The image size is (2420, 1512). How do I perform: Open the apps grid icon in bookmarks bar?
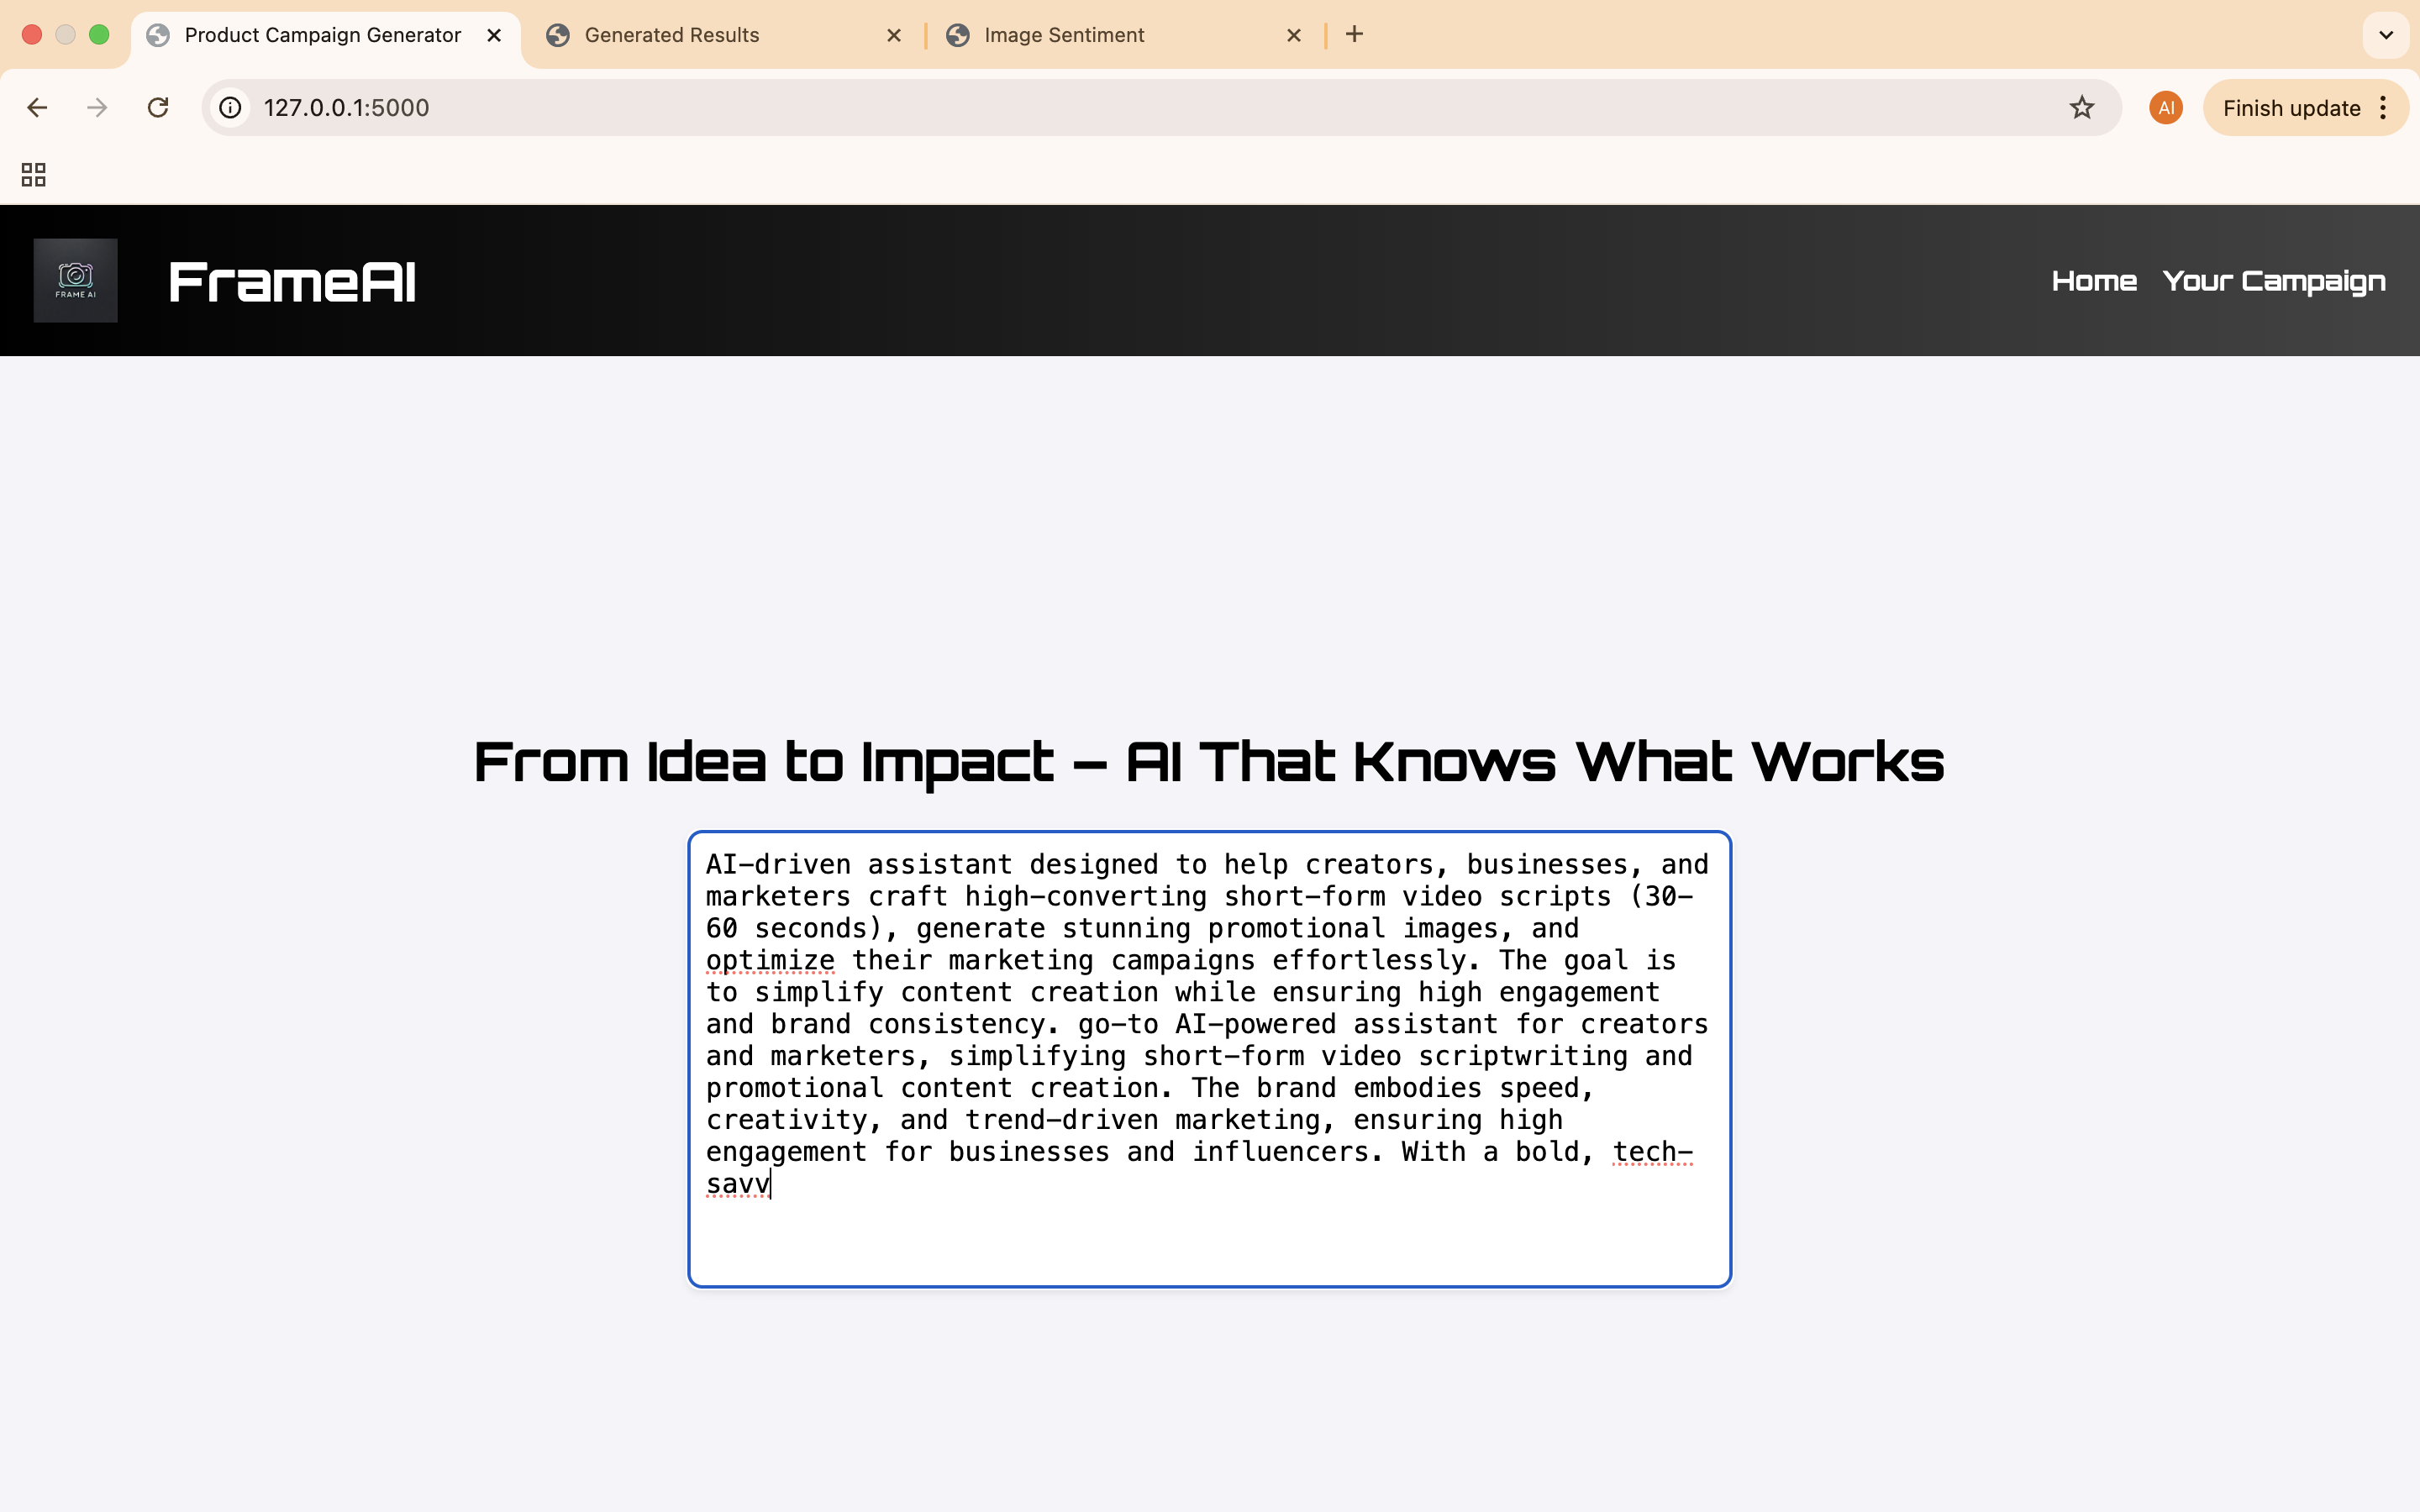tap(33, 175)
